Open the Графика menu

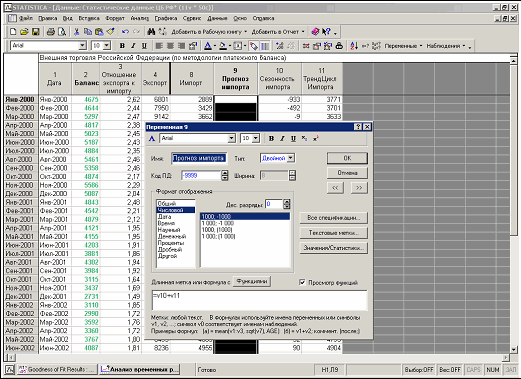pyautogui.click(x=166, y=18)
